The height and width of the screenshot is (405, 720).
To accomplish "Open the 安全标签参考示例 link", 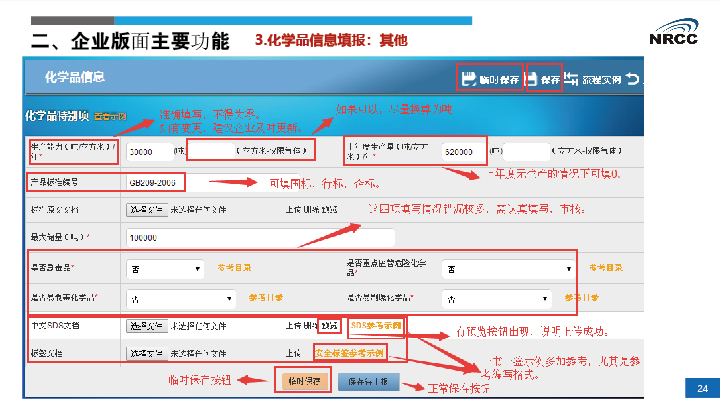I will click(350, 353).
